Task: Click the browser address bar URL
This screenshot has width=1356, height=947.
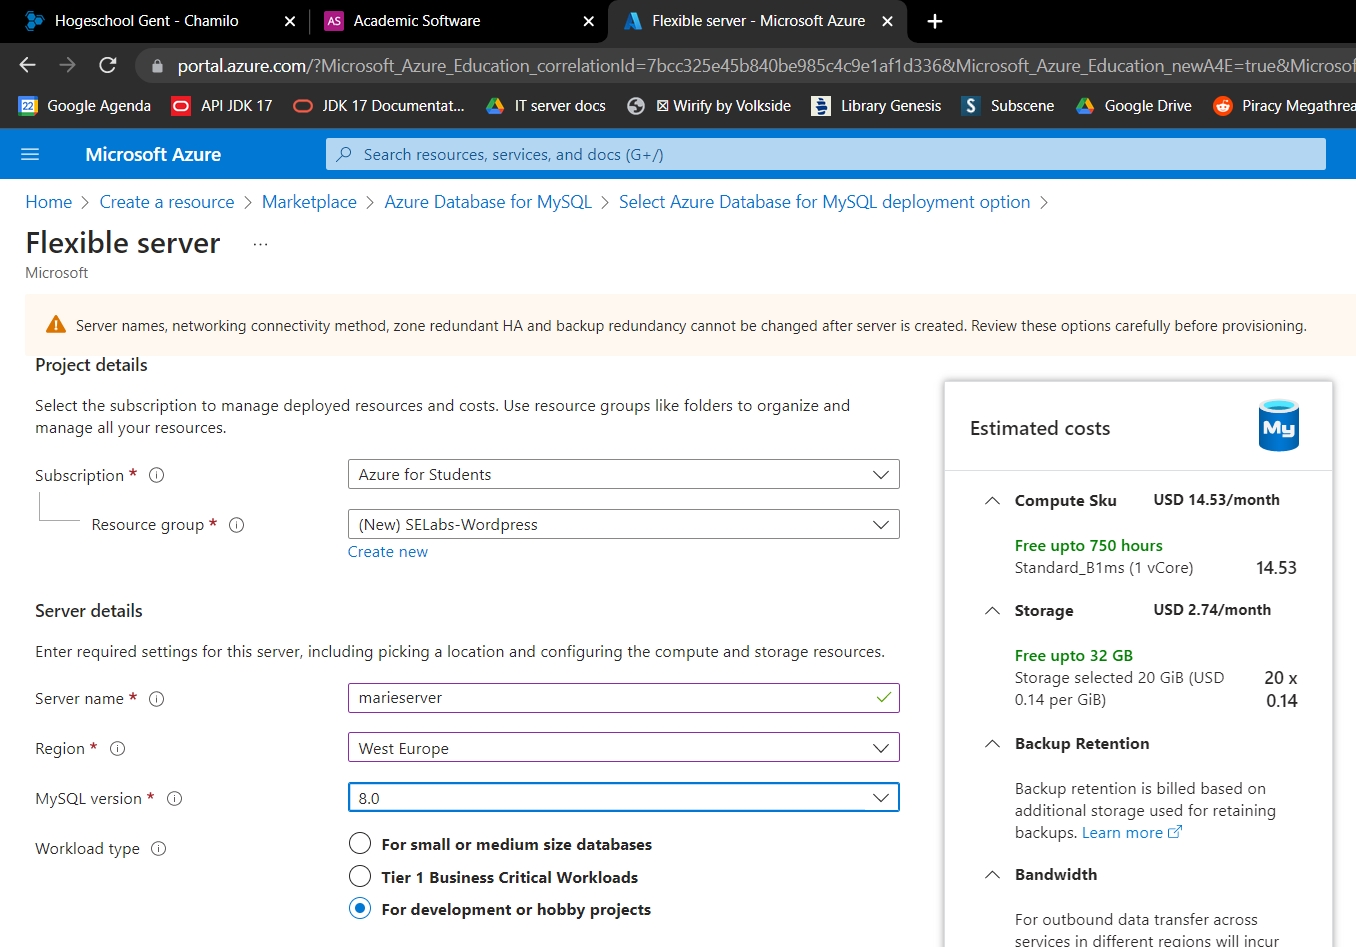Action: pyautogui.click(x=766, y=66)
